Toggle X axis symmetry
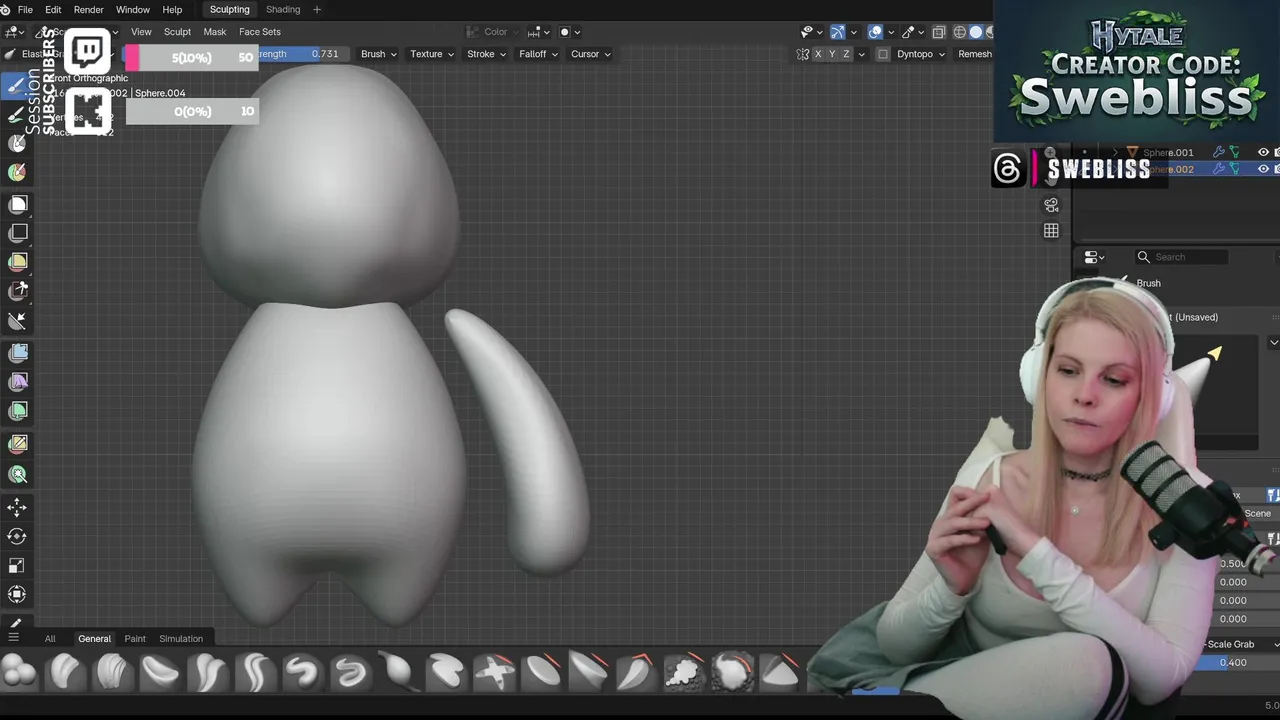Viewport: 1280px width, 720px height. pos(819,54)
